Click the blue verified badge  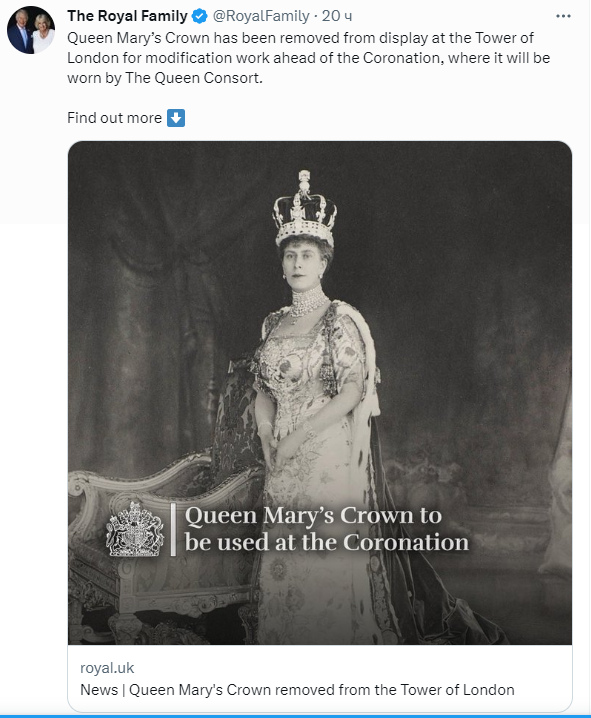[200, 16]
